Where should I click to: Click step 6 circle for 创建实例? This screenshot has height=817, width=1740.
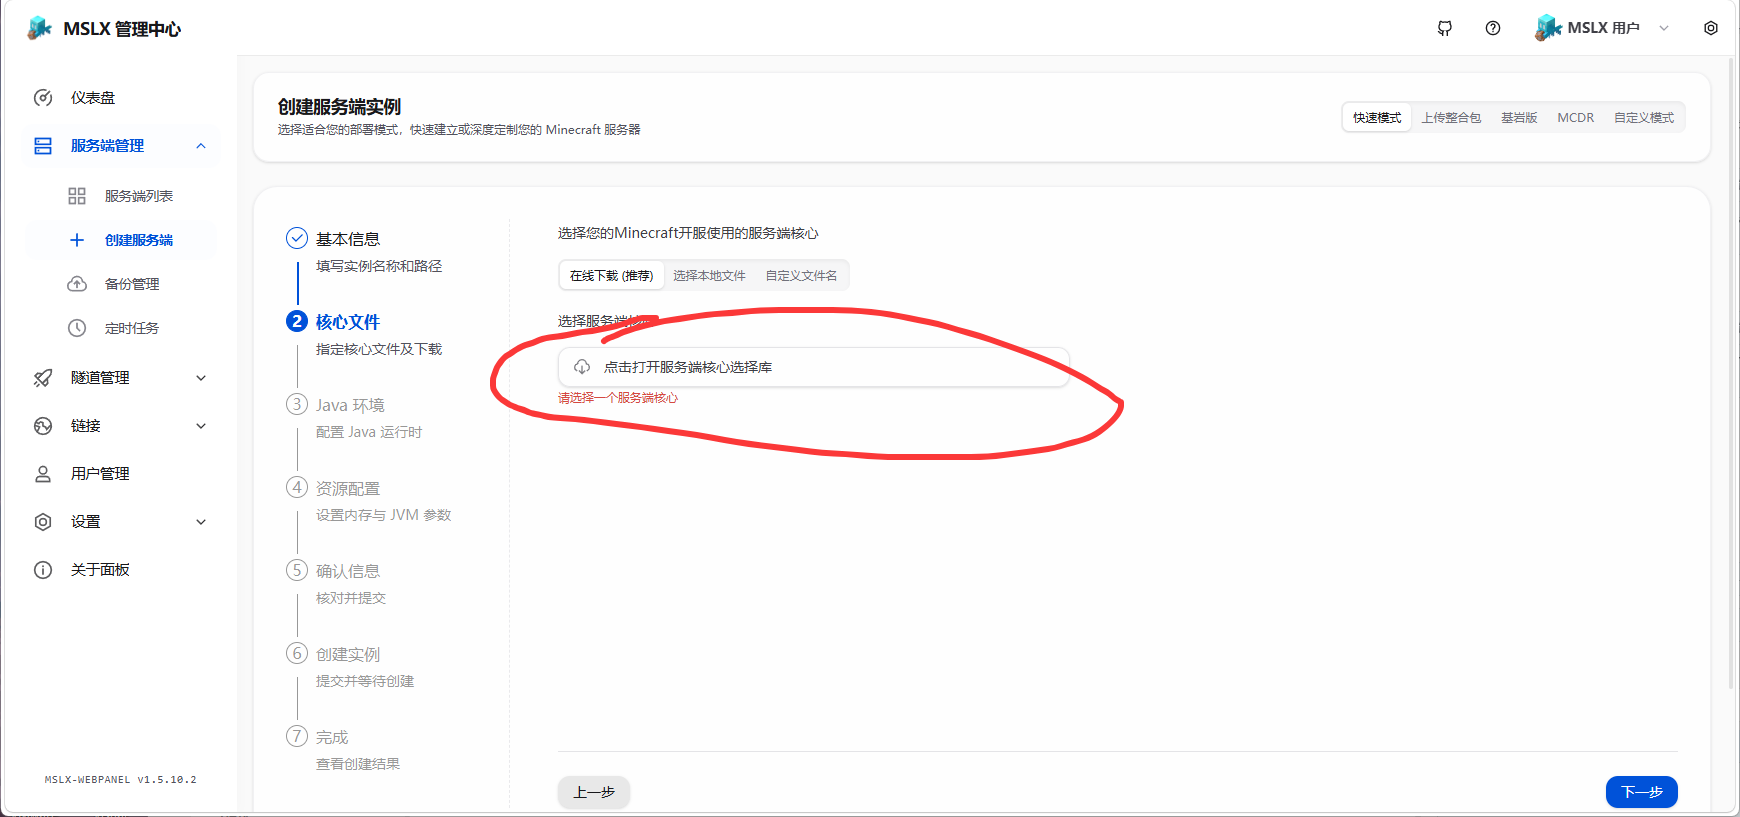point(297,653)
